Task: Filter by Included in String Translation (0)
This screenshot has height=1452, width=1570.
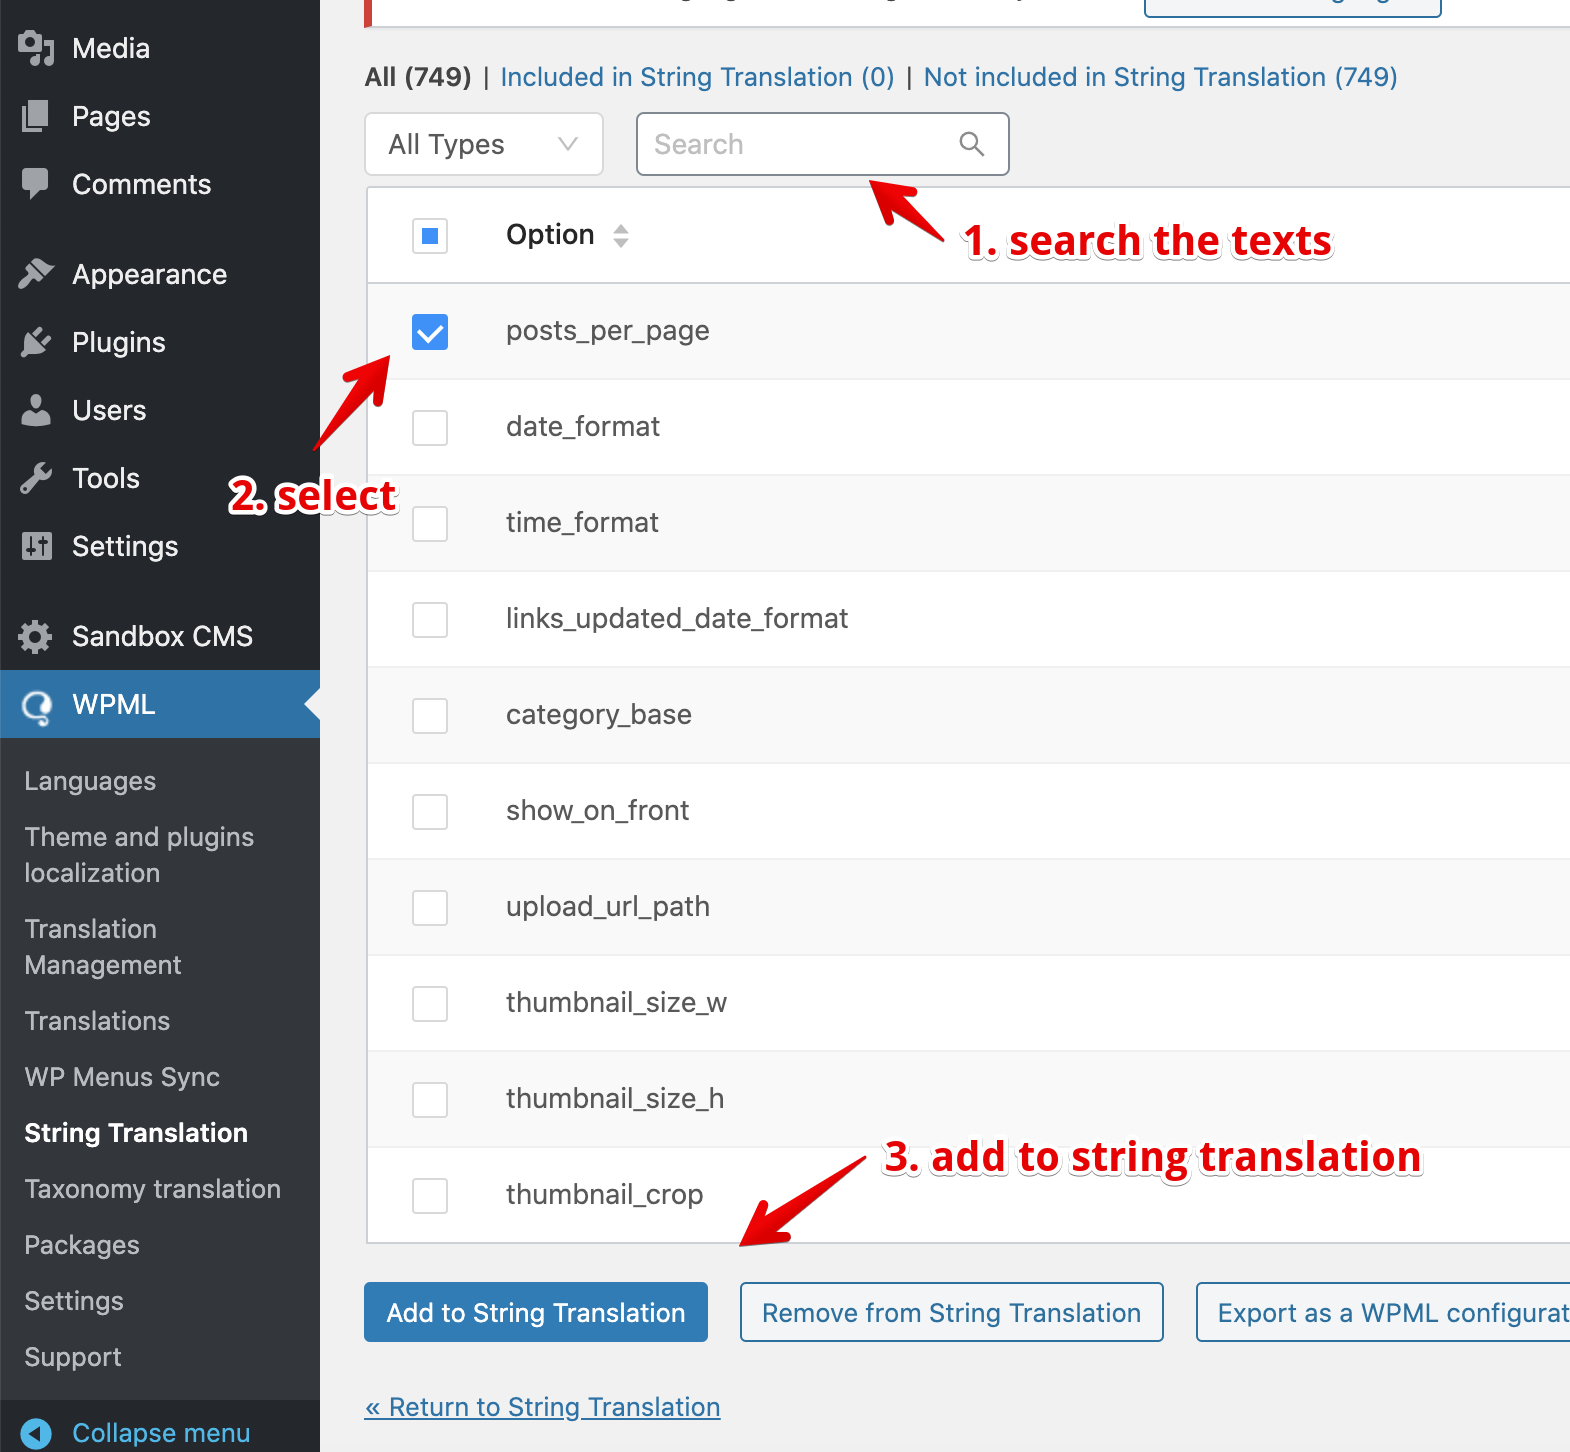Action: click(x=697, y=77)
